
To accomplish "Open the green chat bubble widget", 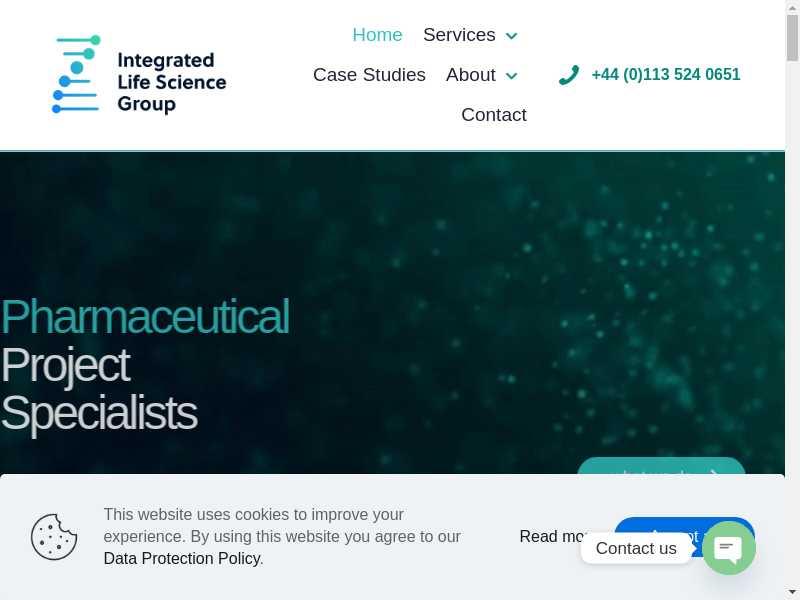I will coord(728,548).
